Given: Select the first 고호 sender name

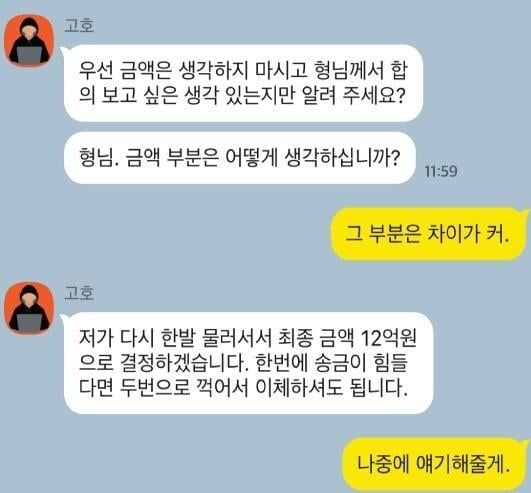Looking at the screenshot, I should click(x=79, y=25).
